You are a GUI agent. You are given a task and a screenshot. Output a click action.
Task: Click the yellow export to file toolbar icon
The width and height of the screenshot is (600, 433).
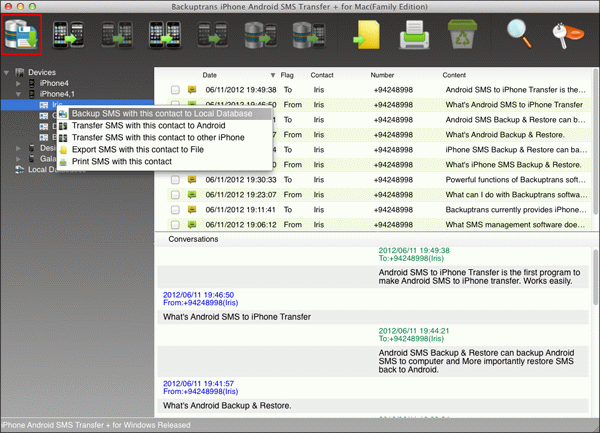(x=367, y=35)
